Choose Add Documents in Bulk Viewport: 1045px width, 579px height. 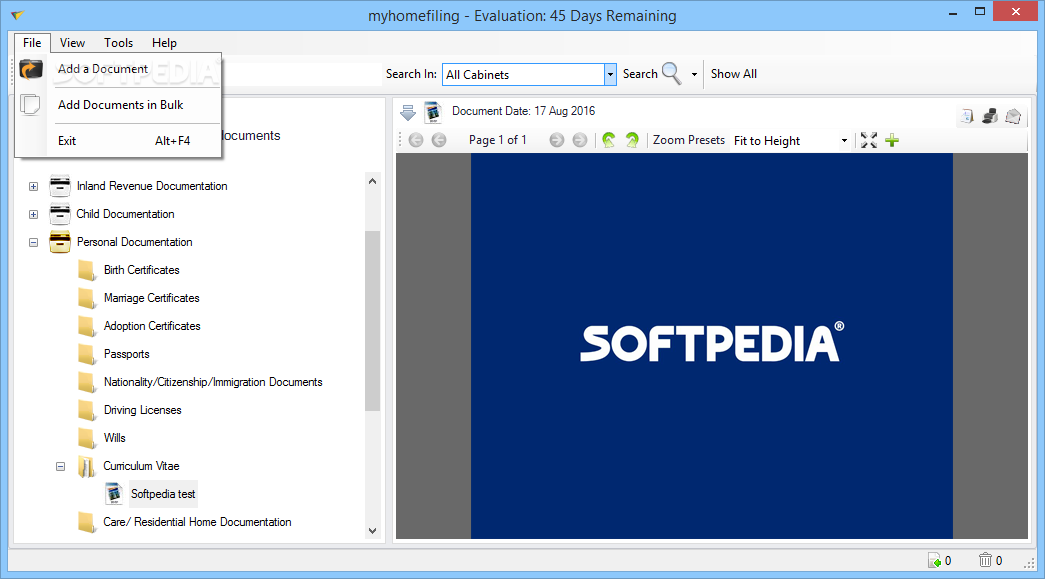tap(120, 105)
